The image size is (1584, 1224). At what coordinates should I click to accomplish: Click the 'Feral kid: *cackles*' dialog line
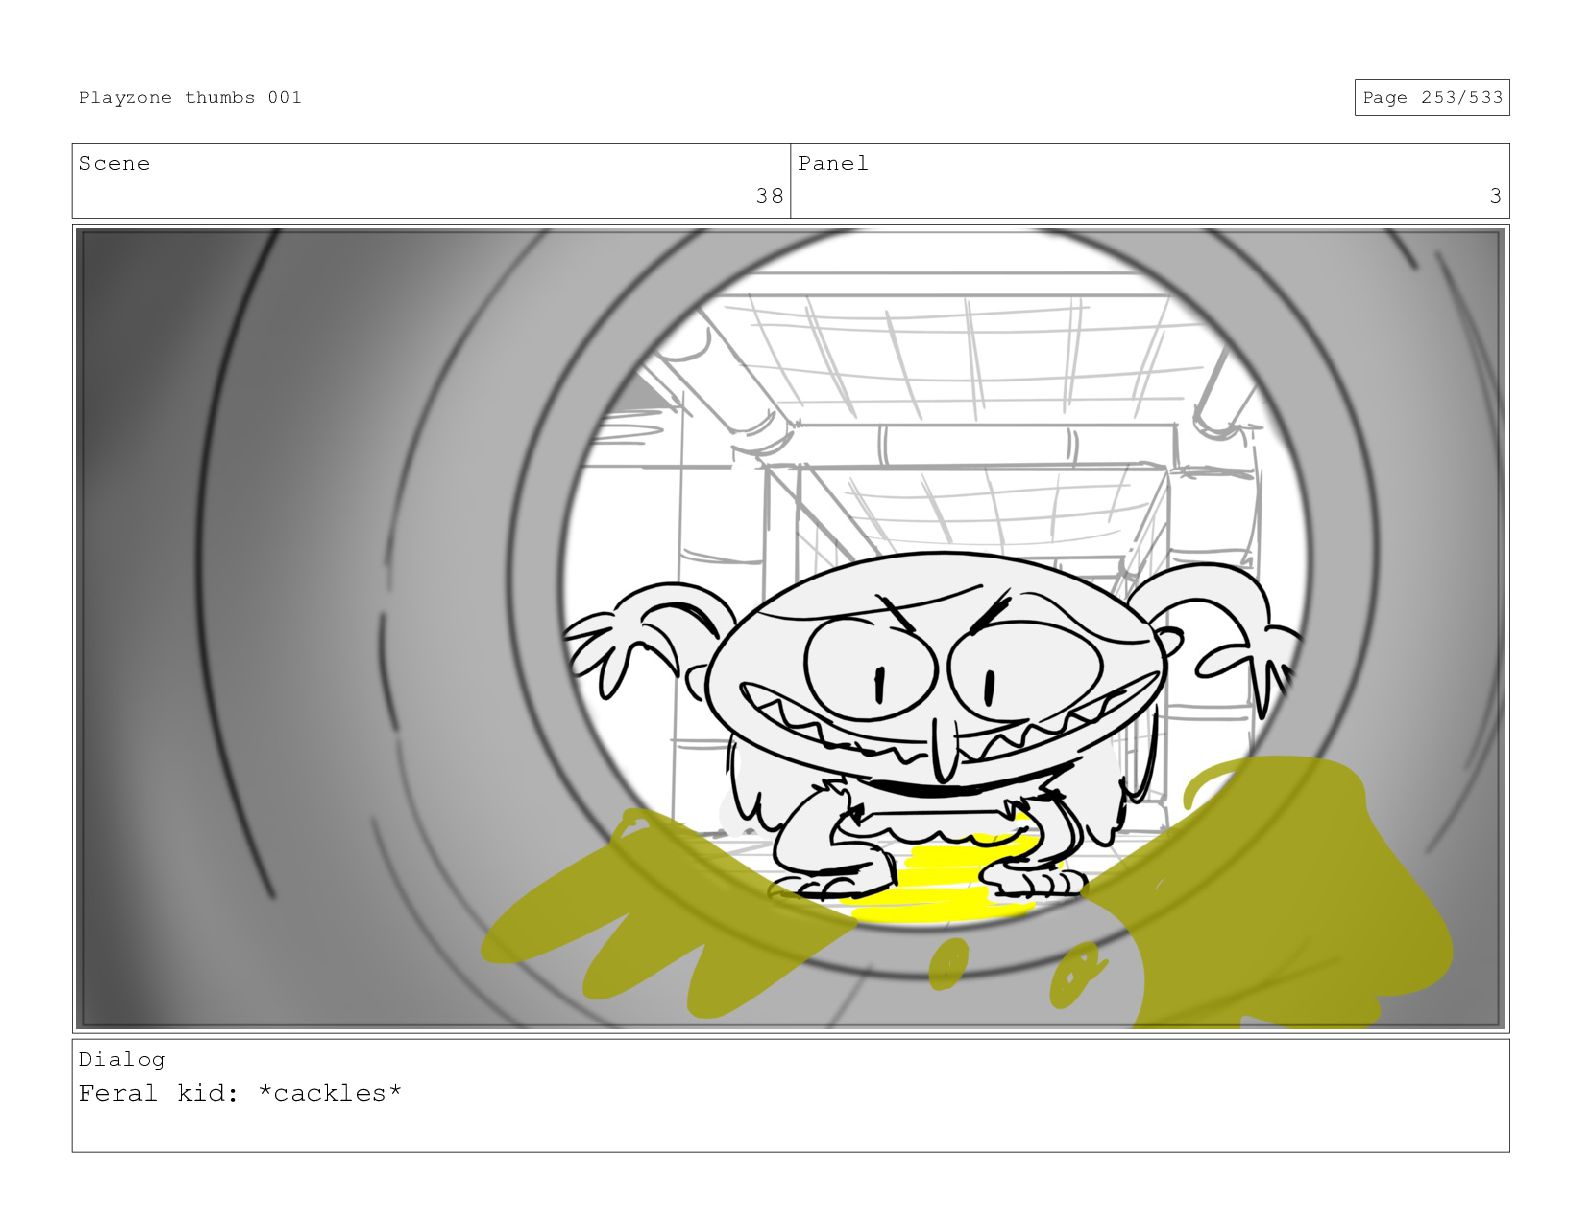click(240, 1093)
